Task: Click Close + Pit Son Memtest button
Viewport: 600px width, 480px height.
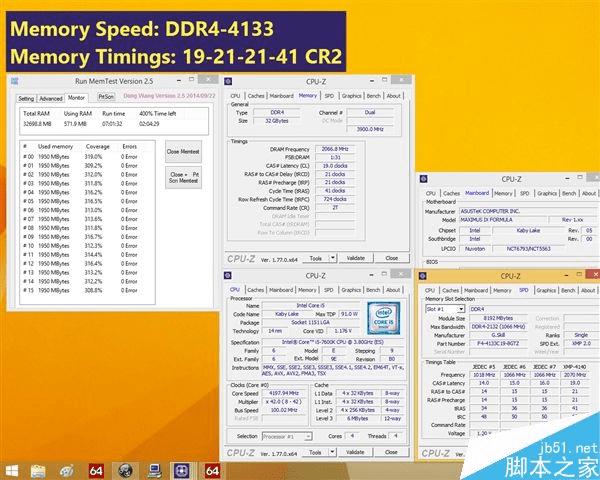Action: (x=183, y=177)
